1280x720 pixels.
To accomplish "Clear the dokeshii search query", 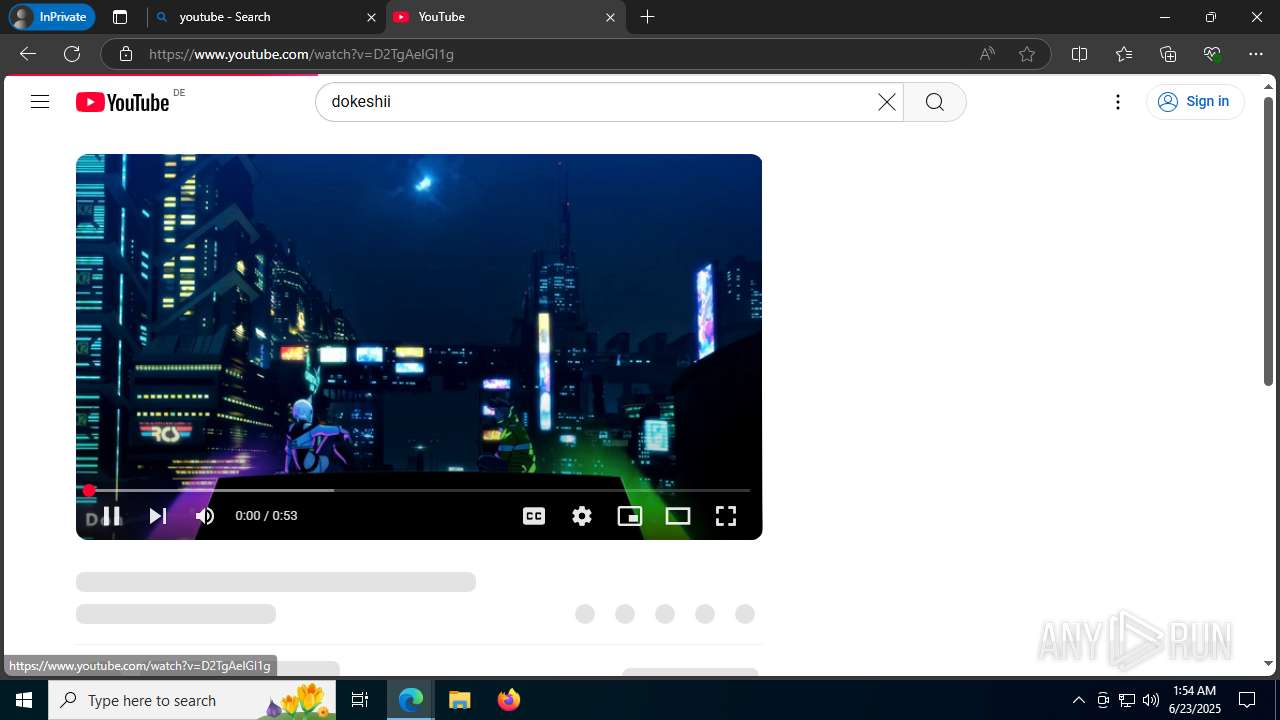I will pos(886,102).
